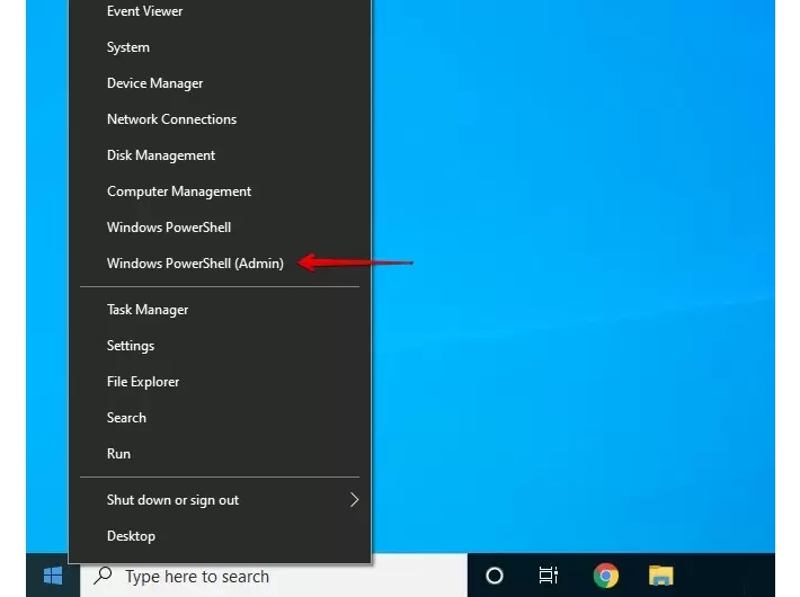
Task: Open Disk Management
Action: tap(161, 155)
